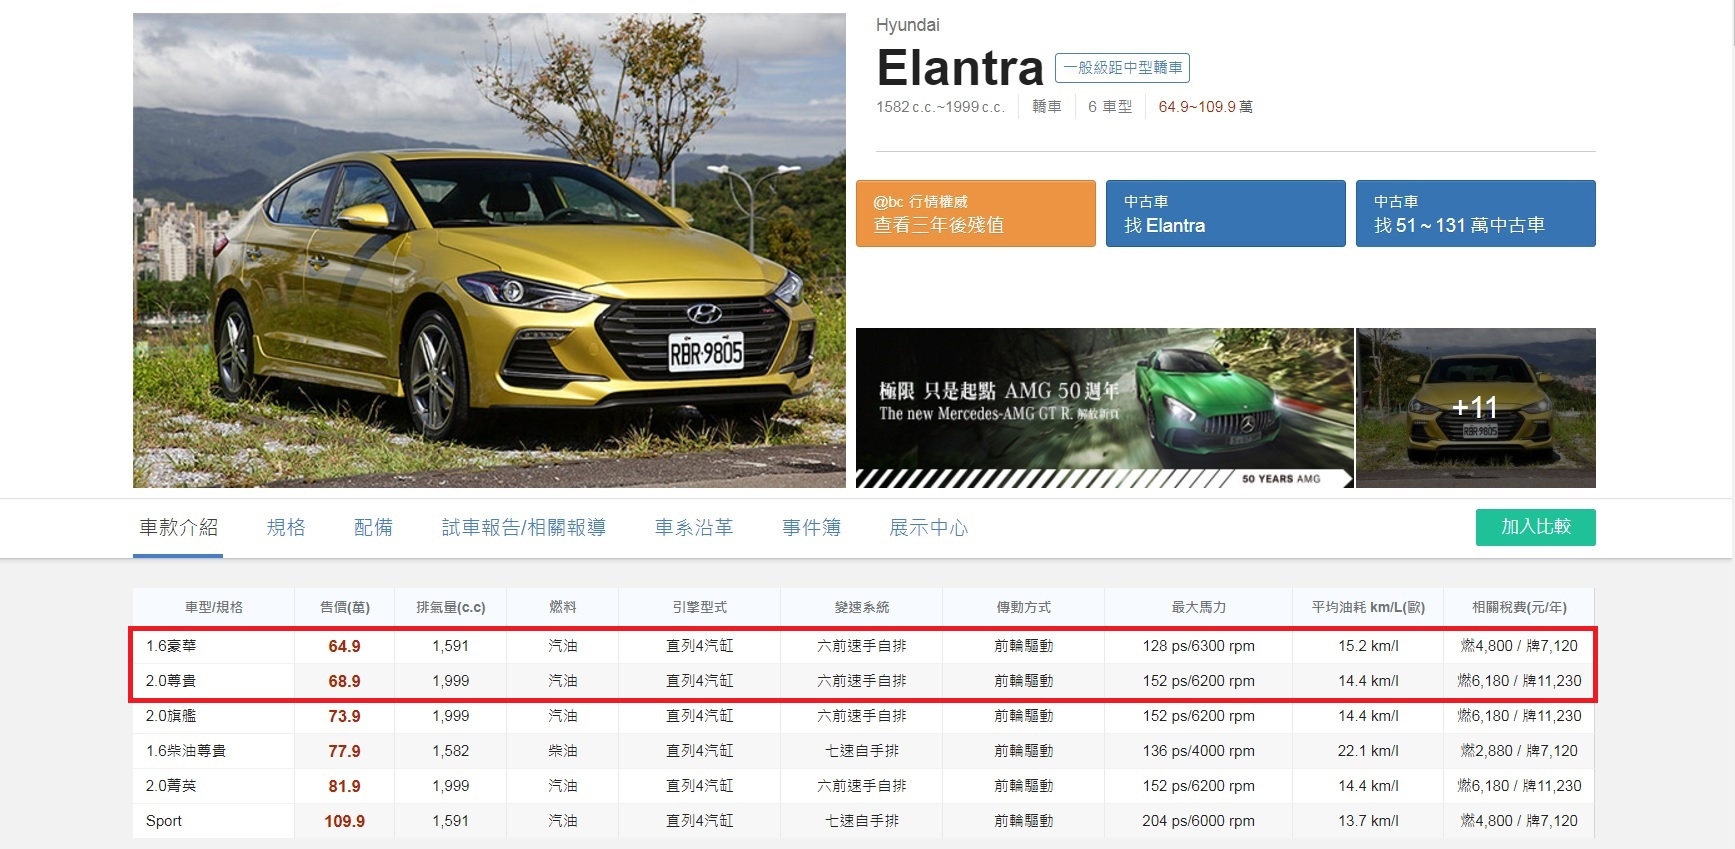Click the 204 ps/6000 rpm value

tap(1199, 821)
